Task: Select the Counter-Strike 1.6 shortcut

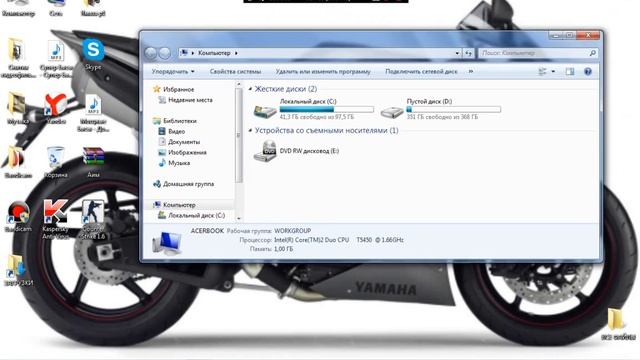Action: pos(93,219)
